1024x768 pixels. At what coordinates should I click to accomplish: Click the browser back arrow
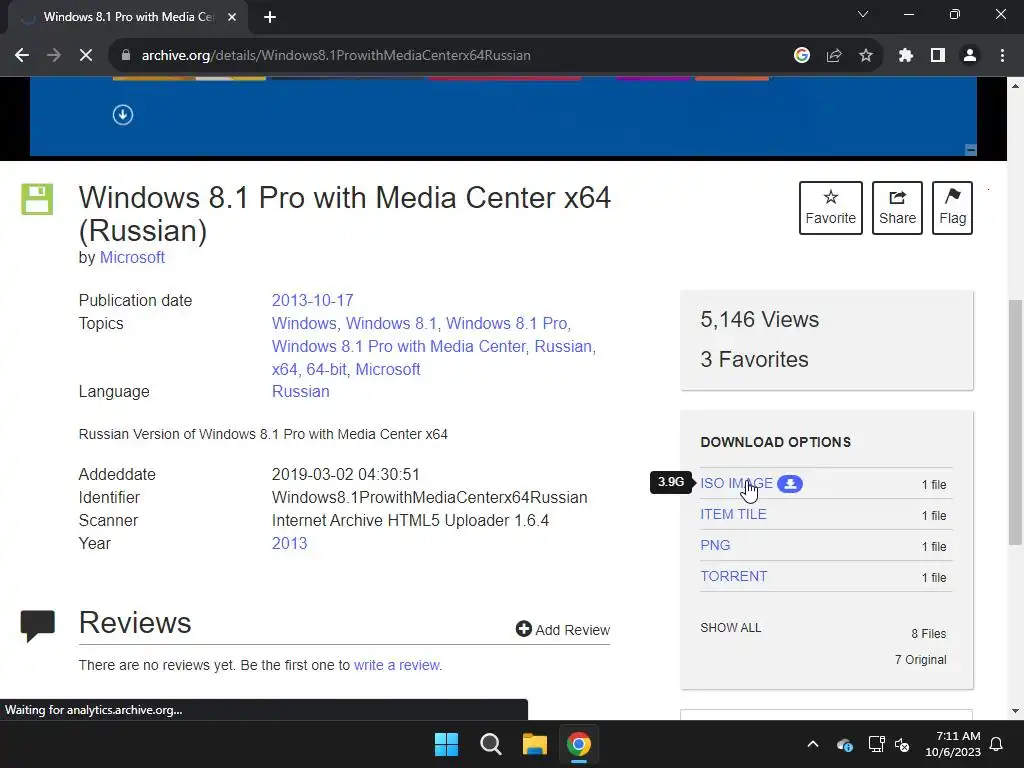[22, 56]
